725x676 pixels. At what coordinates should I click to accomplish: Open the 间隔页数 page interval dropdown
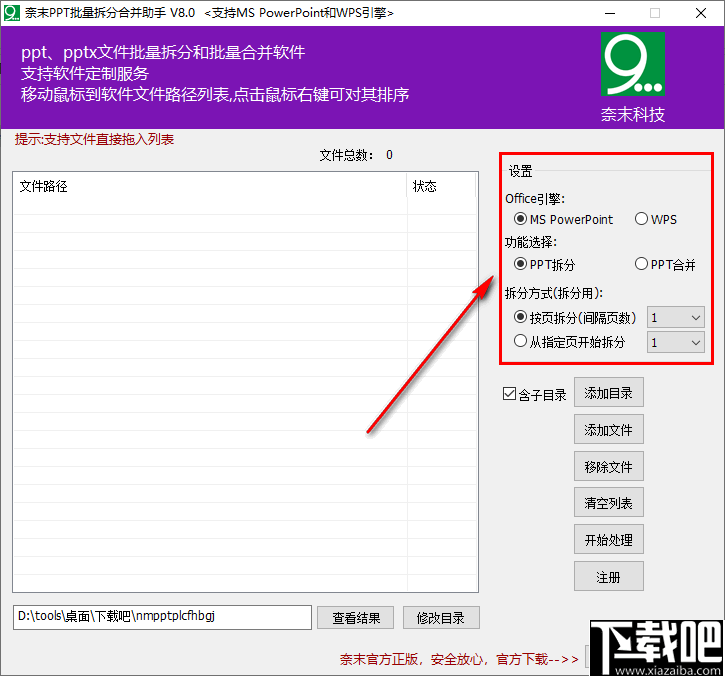coord(676,318)
